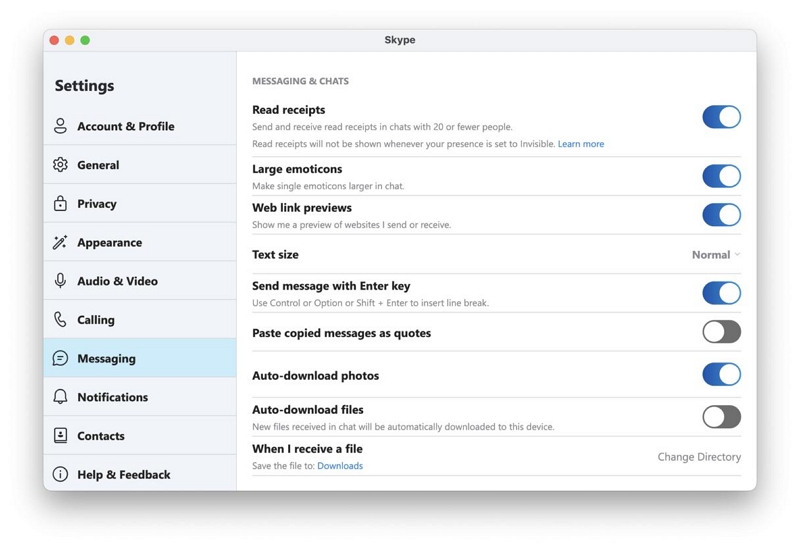Maximize Skype window with green button
The height and width of the screenshot is (548, 800).
[x=85, y=40]
